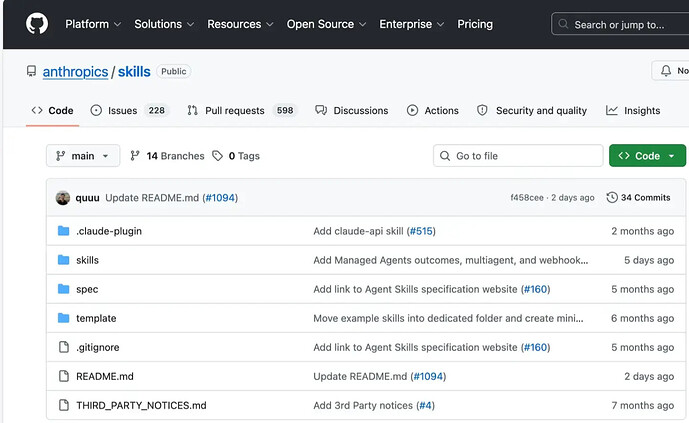Image resolution: width=689 pixels, height=423 pixels.
Task: Open #160 link in the .gitignore row
Action: coord(536,347)
